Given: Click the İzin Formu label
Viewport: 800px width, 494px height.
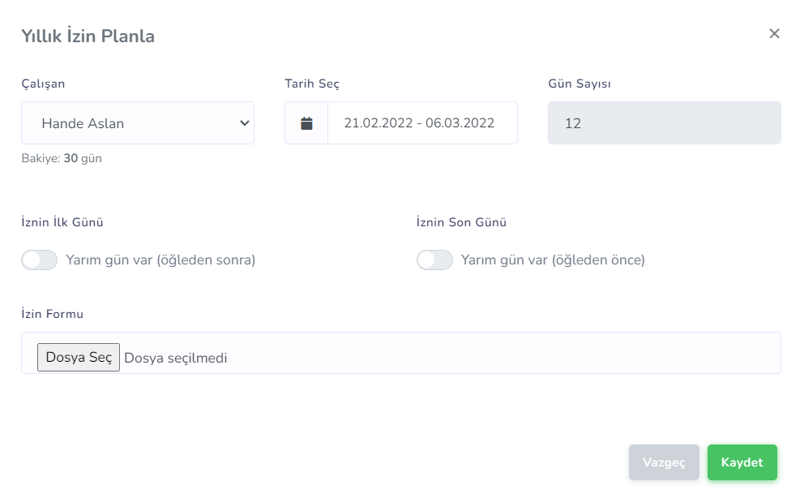Looking at the screenshot, I should pyautogui.click(x=52, y=314).
